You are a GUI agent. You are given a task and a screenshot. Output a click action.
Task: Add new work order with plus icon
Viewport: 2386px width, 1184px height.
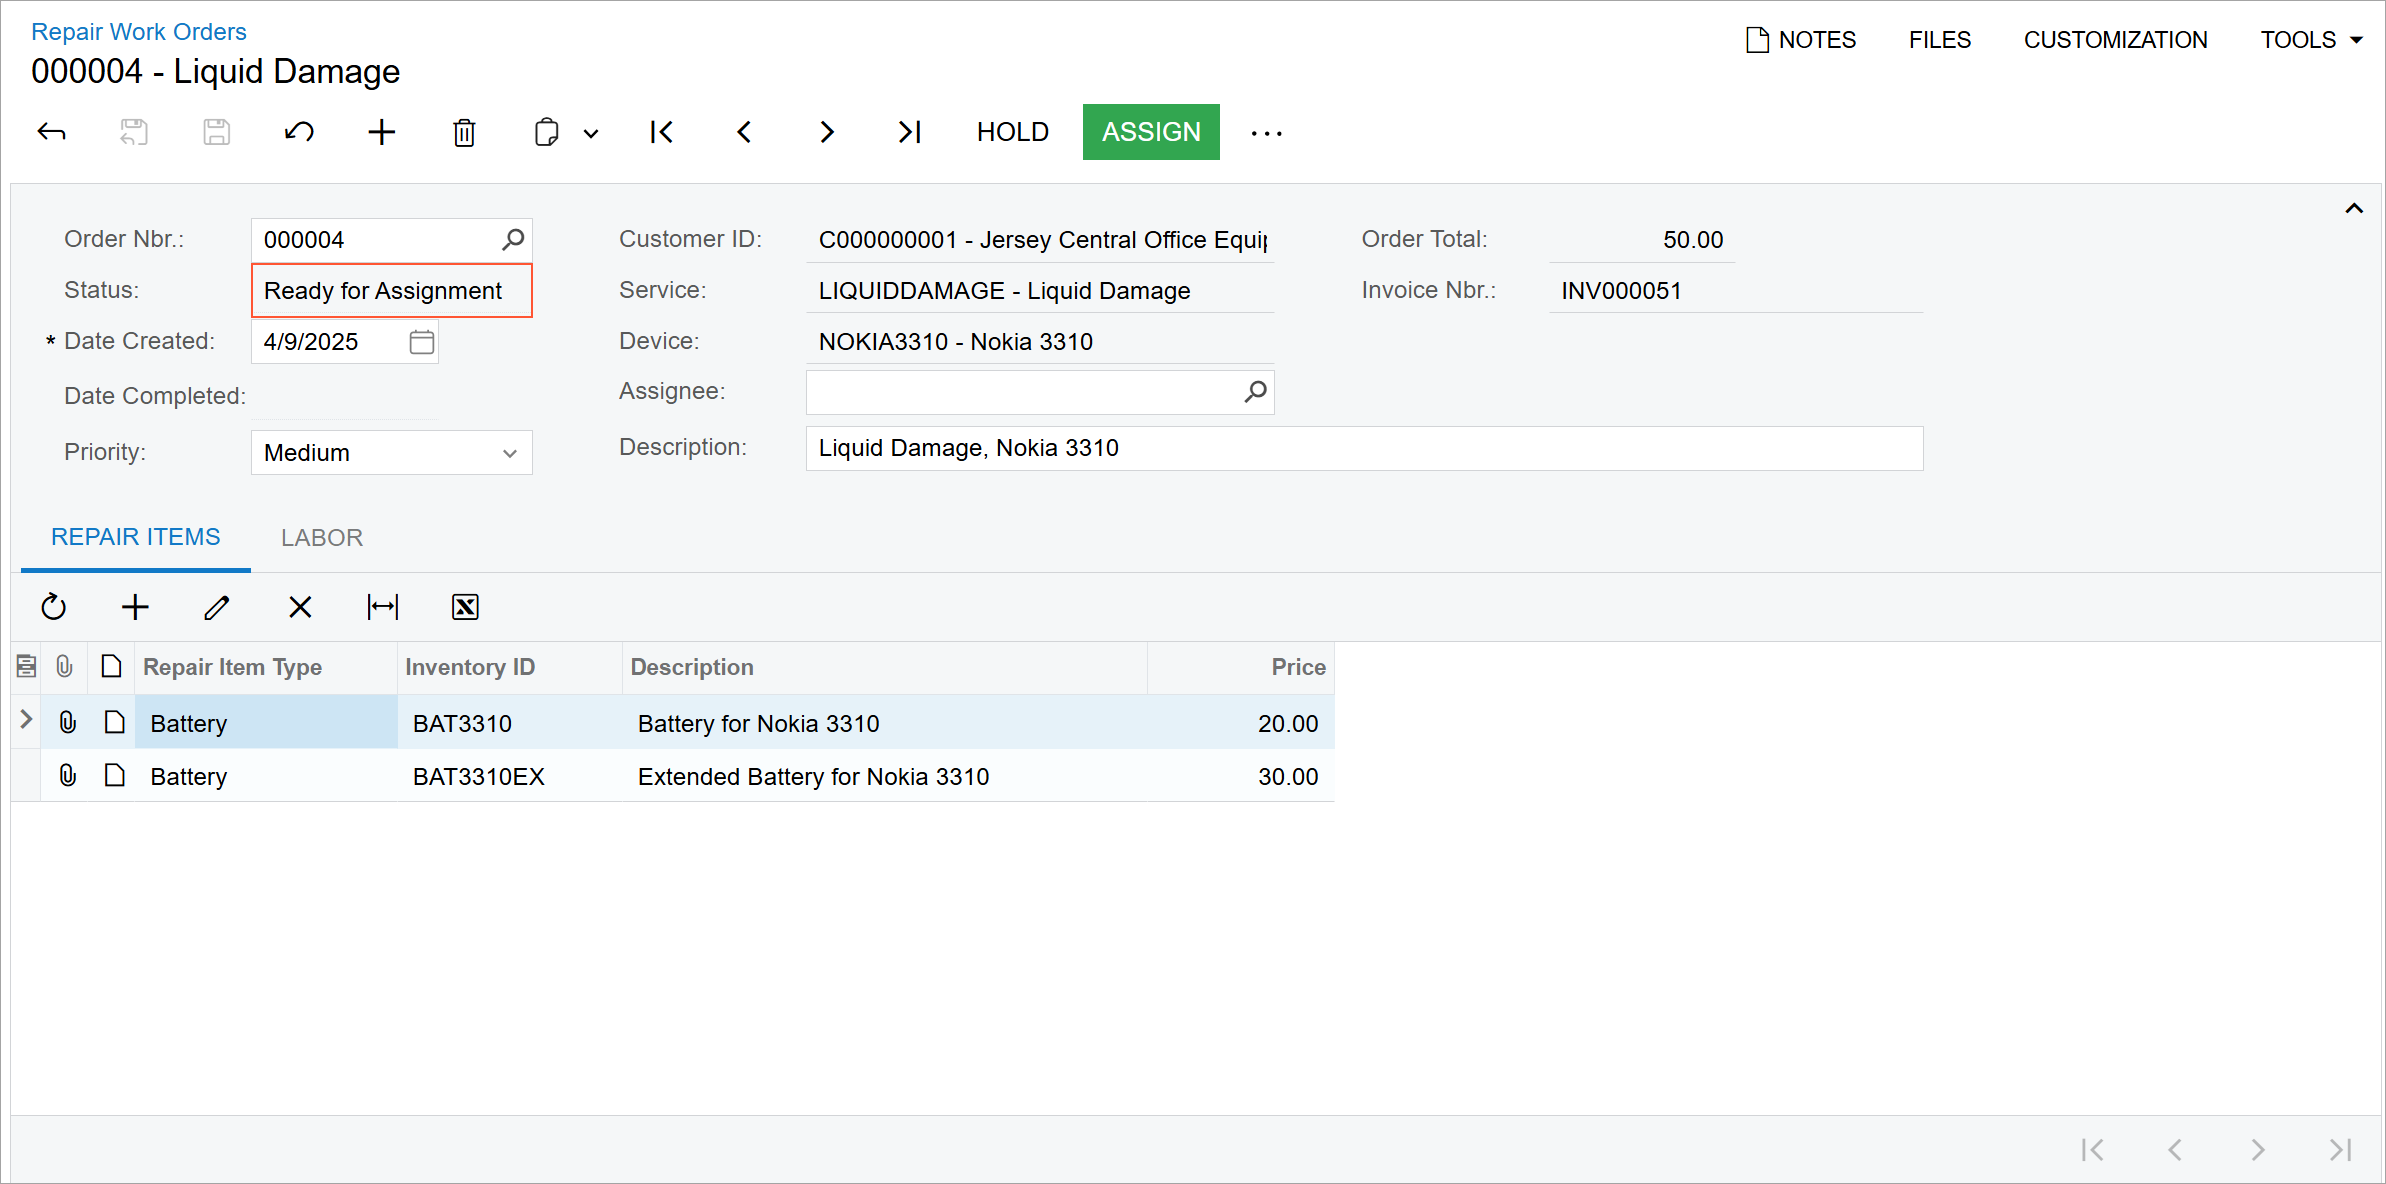(381, 132)
